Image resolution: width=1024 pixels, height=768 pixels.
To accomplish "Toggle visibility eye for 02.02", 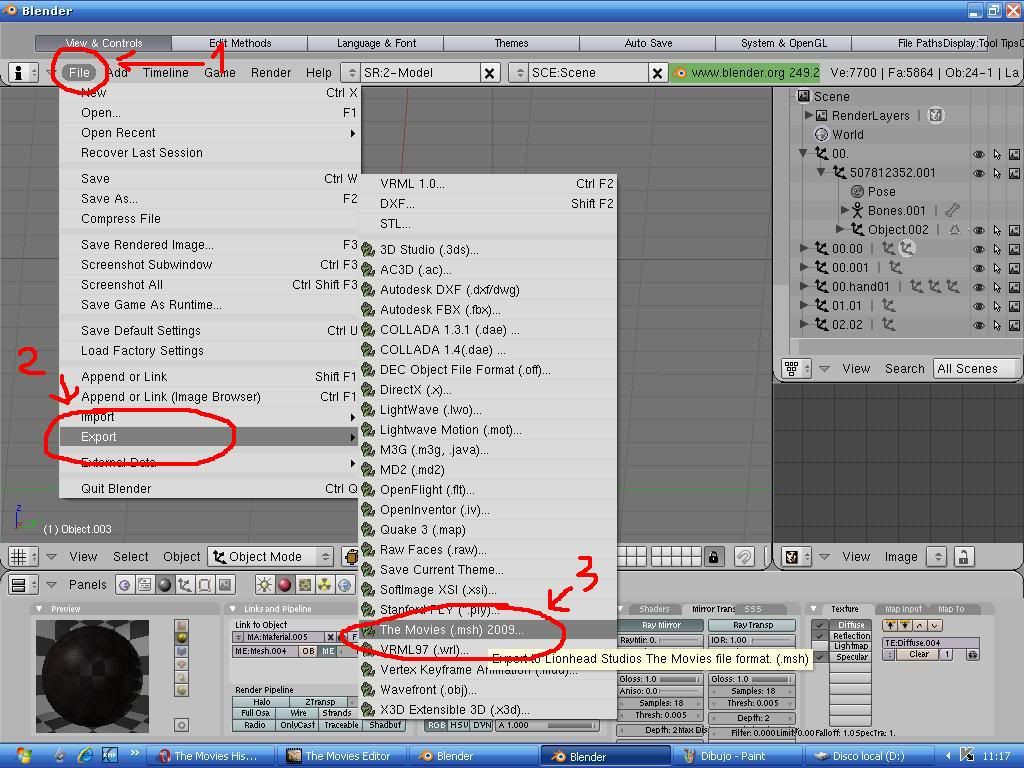I will 978,325.
